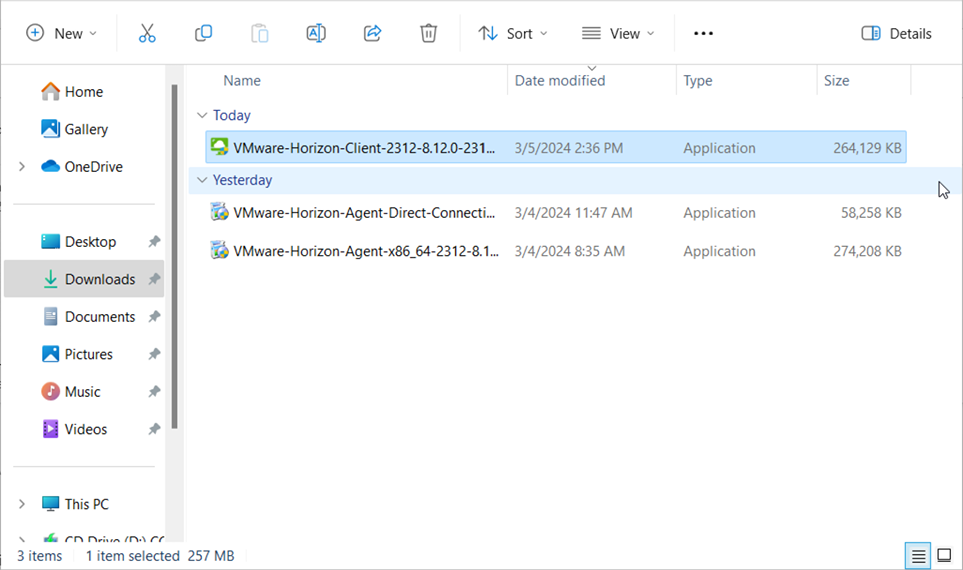Collapse the Today group
This screenshot has height=570, width=963.
203,116
